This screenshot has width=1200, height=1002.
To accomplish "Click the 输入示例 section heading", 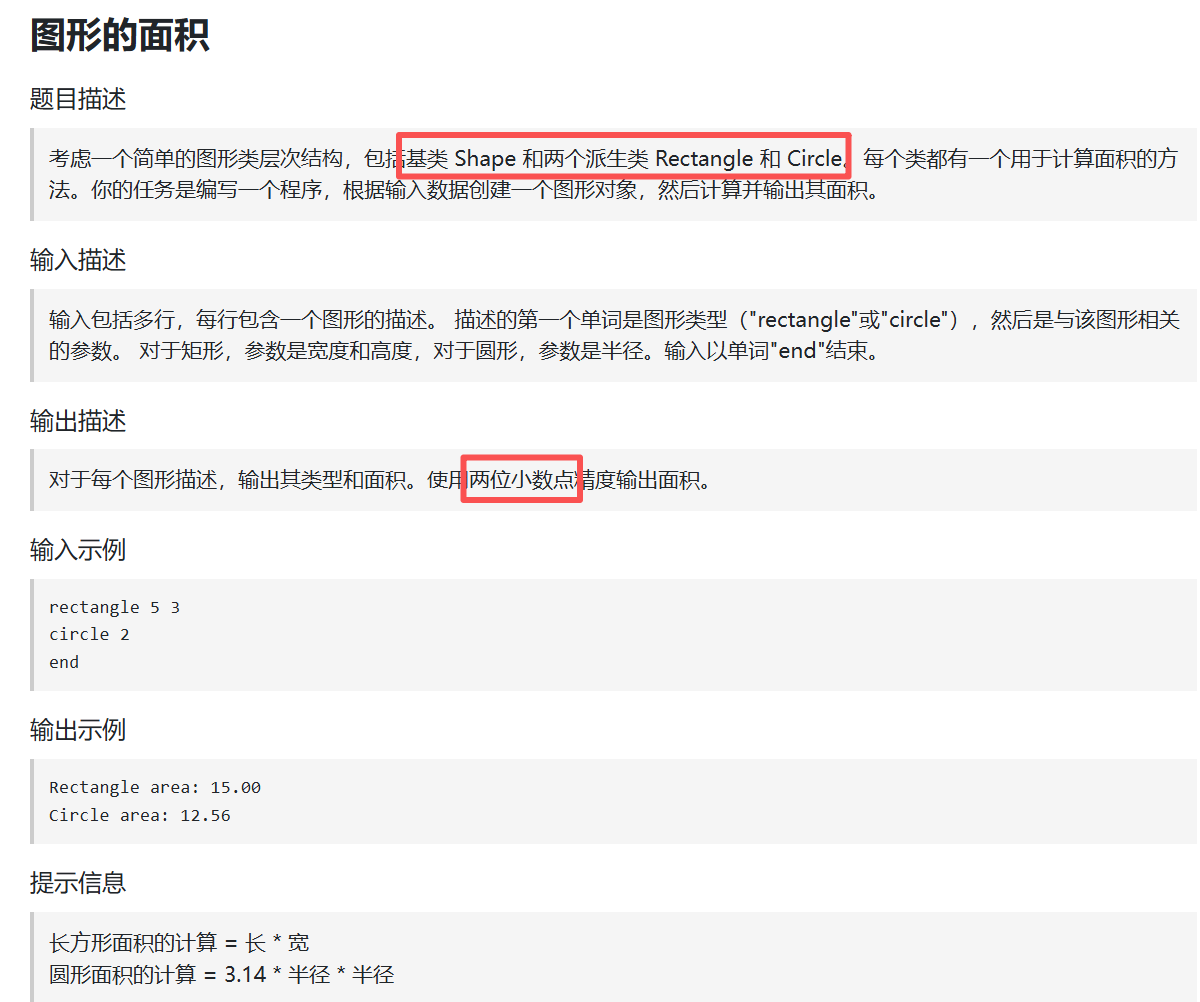I will coord(78,550).
